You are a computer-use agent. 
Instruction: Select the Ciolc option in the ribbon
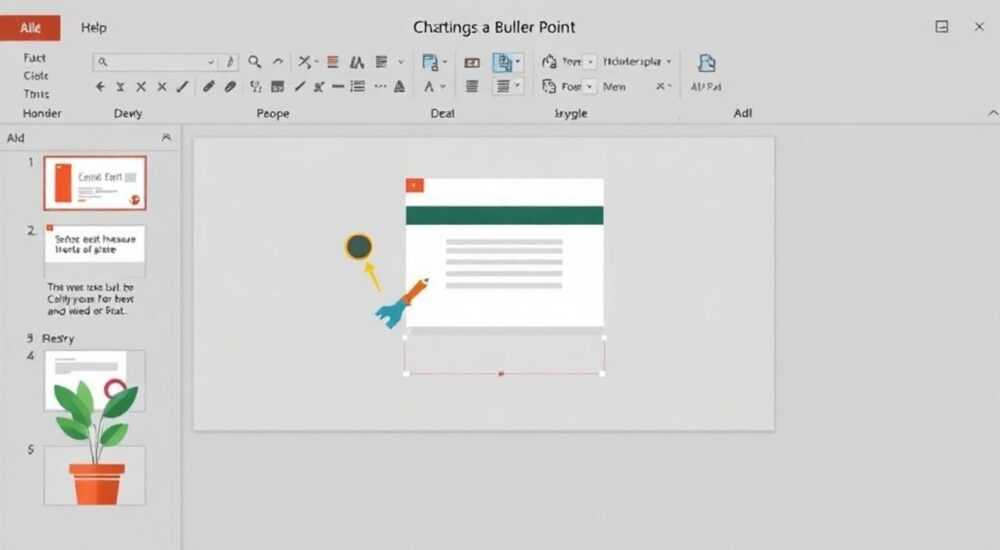click(36, 76)
